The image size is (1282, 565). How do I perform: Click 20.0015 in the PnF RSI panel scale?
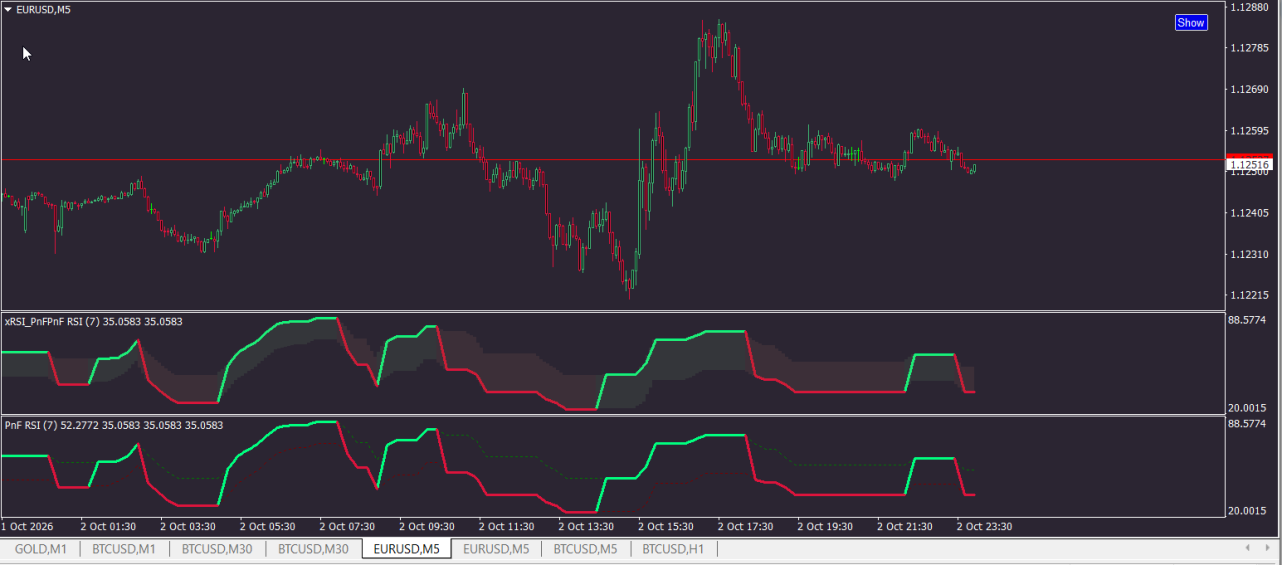click(x=1247, y=511)
